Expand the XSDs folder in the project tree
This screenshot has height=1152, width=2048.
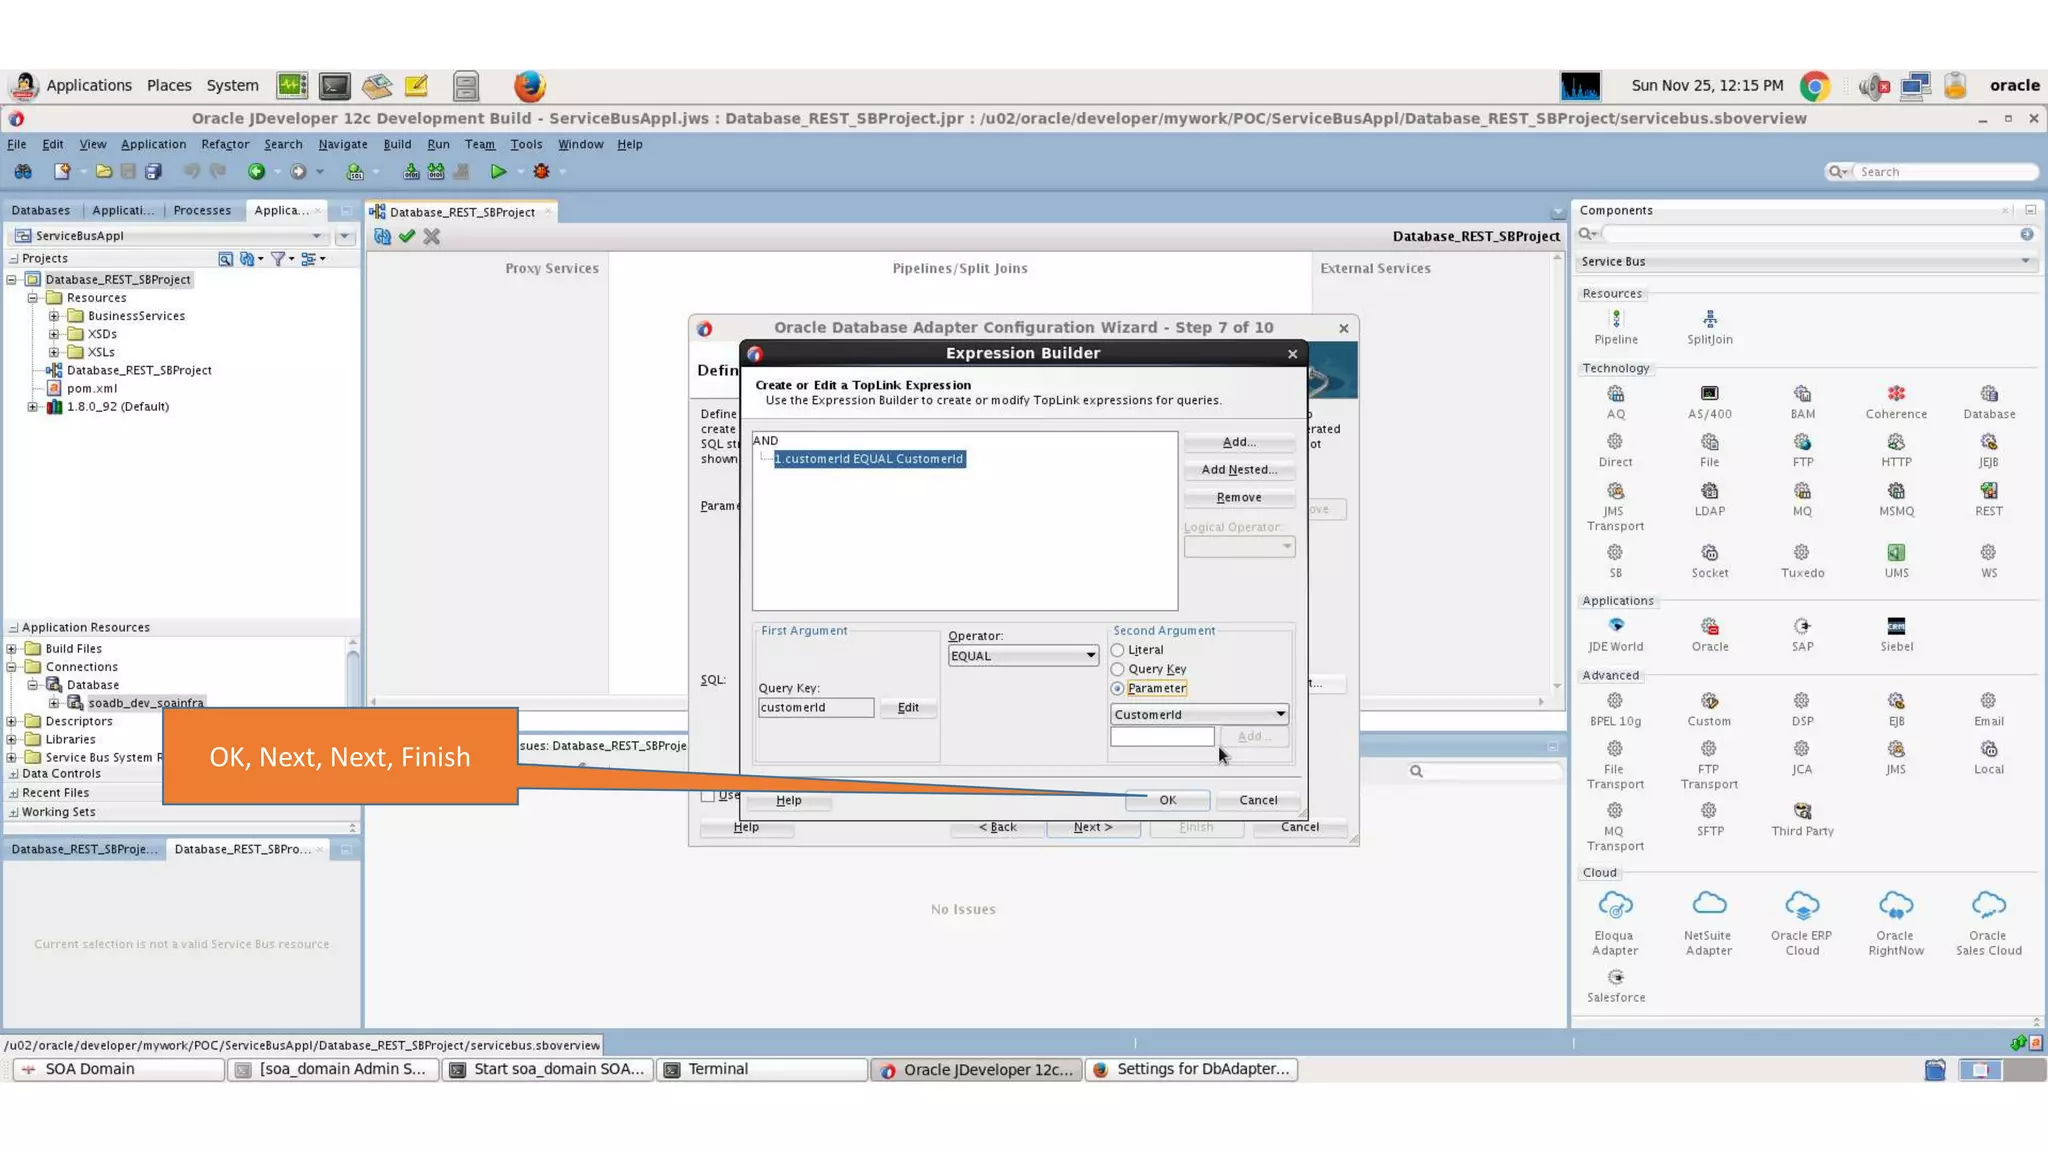[x=54, y=334]
